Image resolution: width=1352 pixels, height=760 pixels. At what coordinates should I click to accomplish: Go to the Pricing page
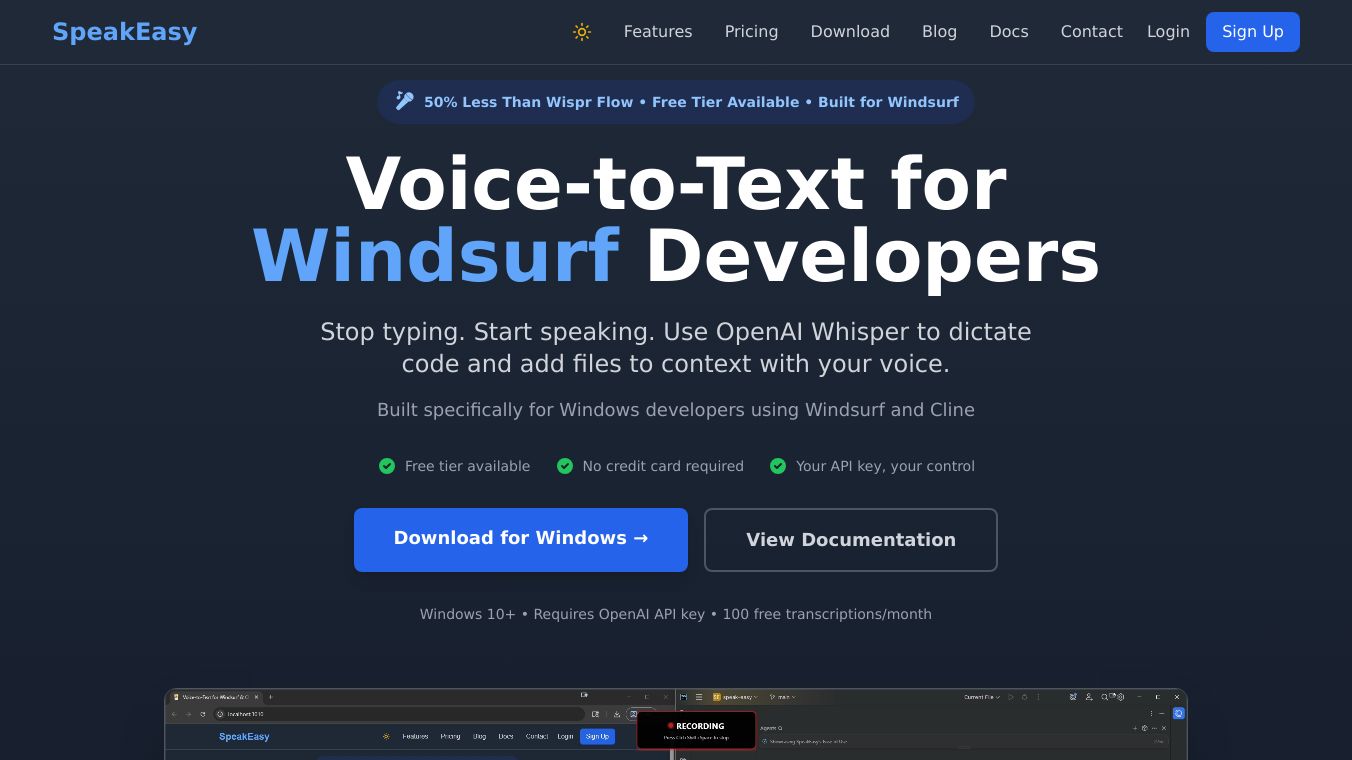pyautogui.click(x=751, y=32)
